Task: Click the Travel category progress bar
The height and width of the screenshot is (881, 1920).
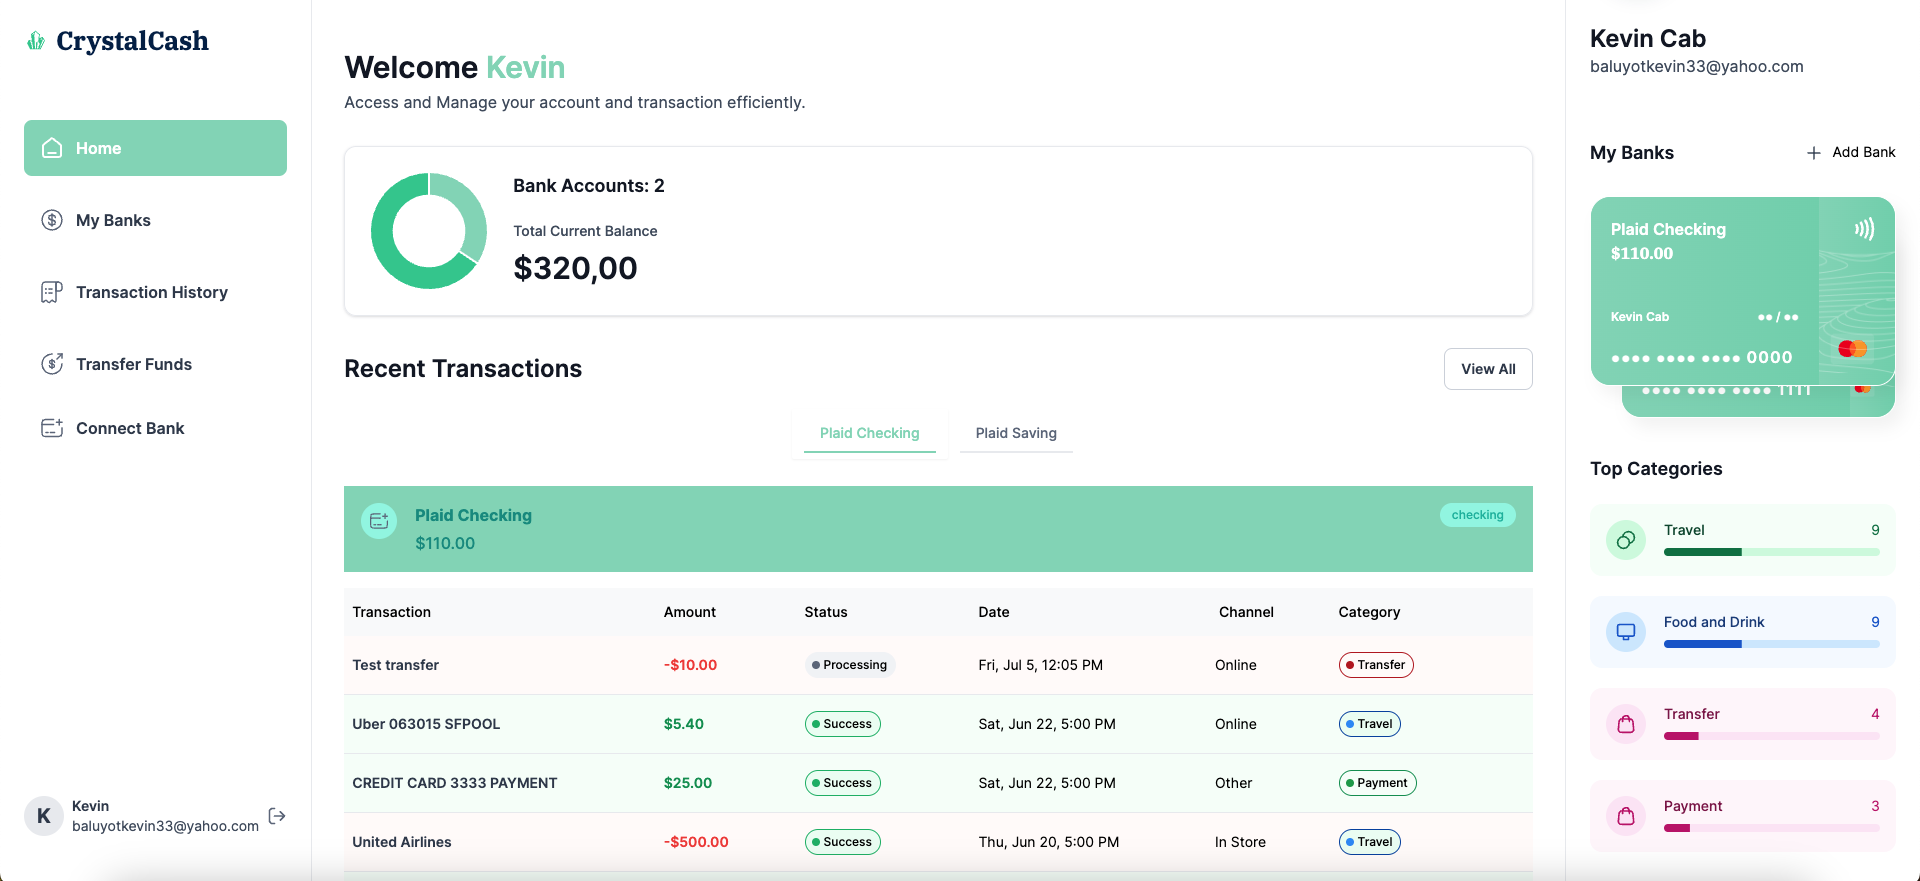Action: pos(1771,552)
